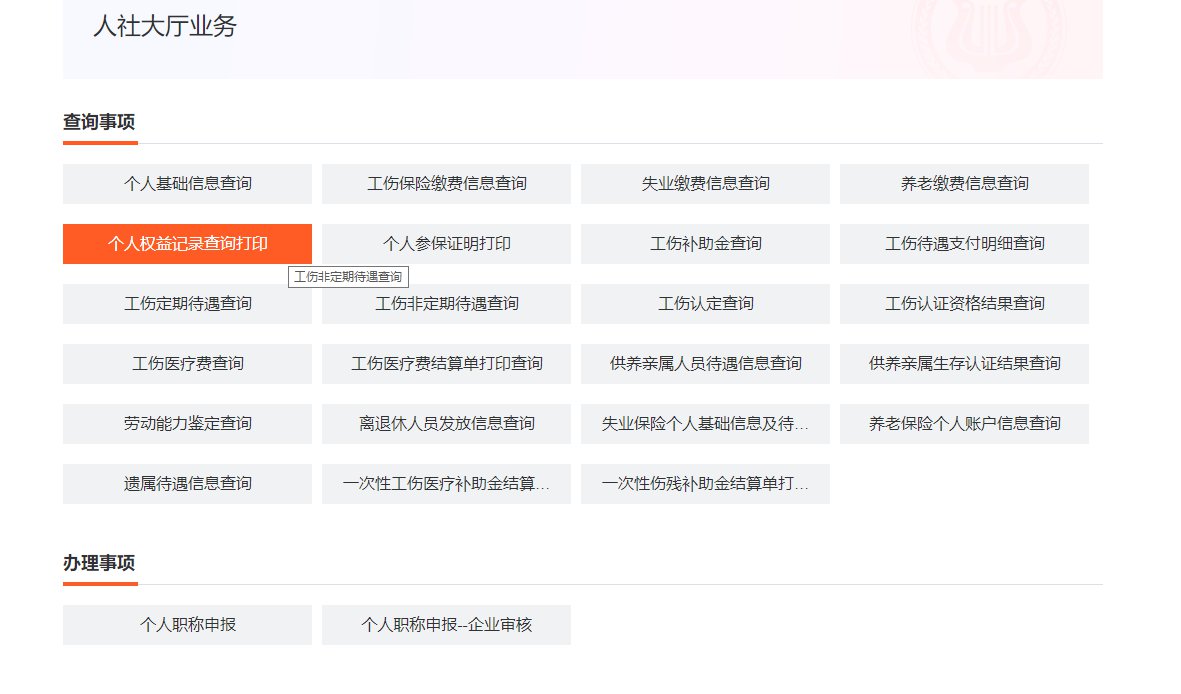
Task: Open 个人基础信息查询
Action: click(x=187, y=184)
